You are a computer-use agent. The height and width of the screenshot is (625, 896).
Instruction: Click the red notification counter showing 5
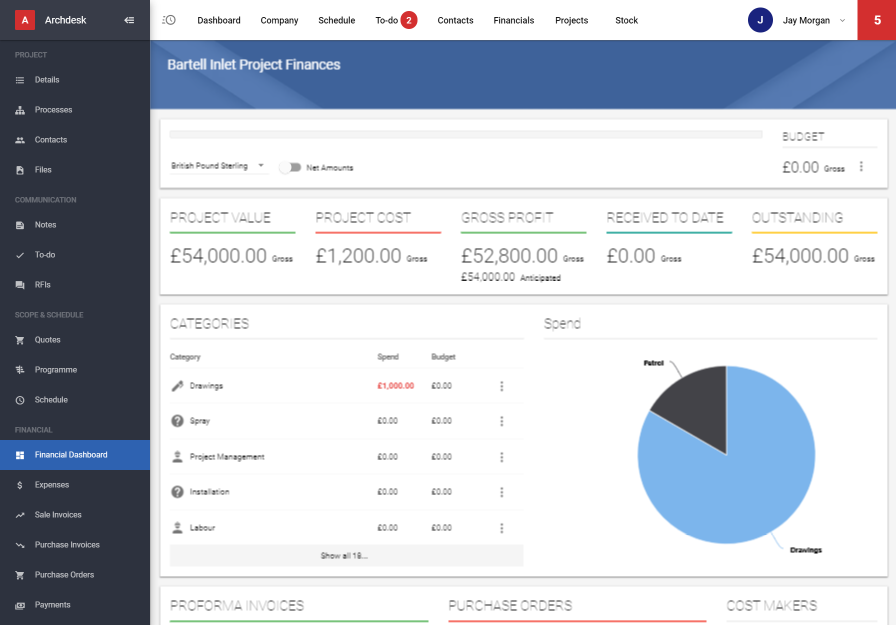tap(877, 20)
